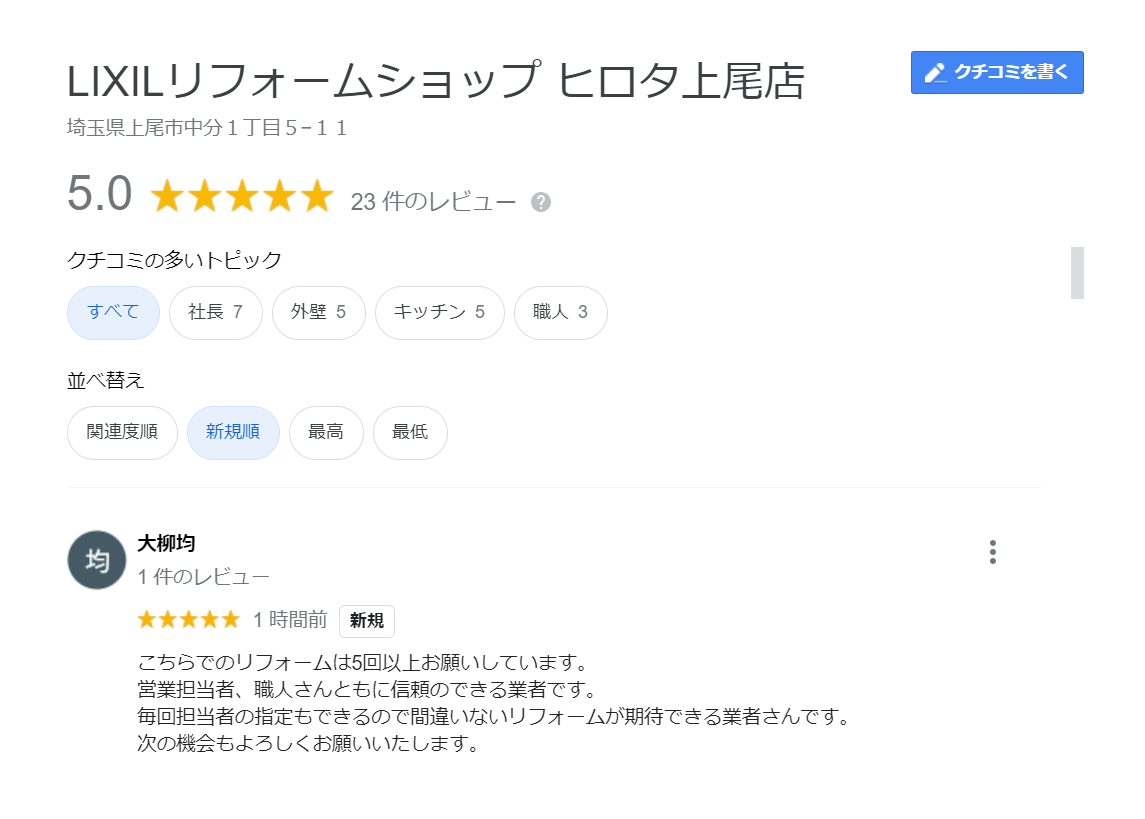
Task: Filter reviews by 社長 topic
Action: 216,312
